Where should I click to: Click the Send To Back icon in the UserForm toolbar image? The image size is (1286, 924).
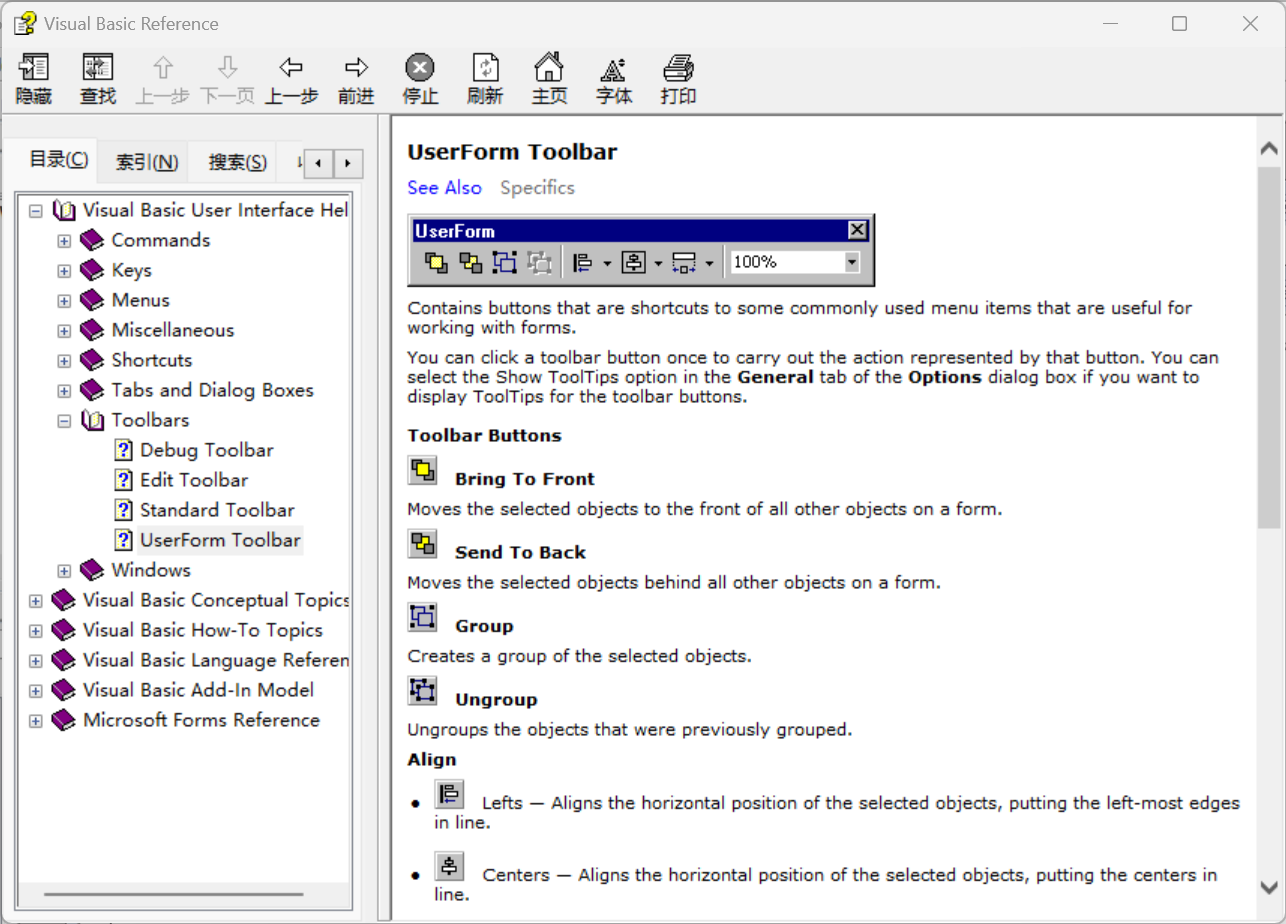[x=470, y=263]
